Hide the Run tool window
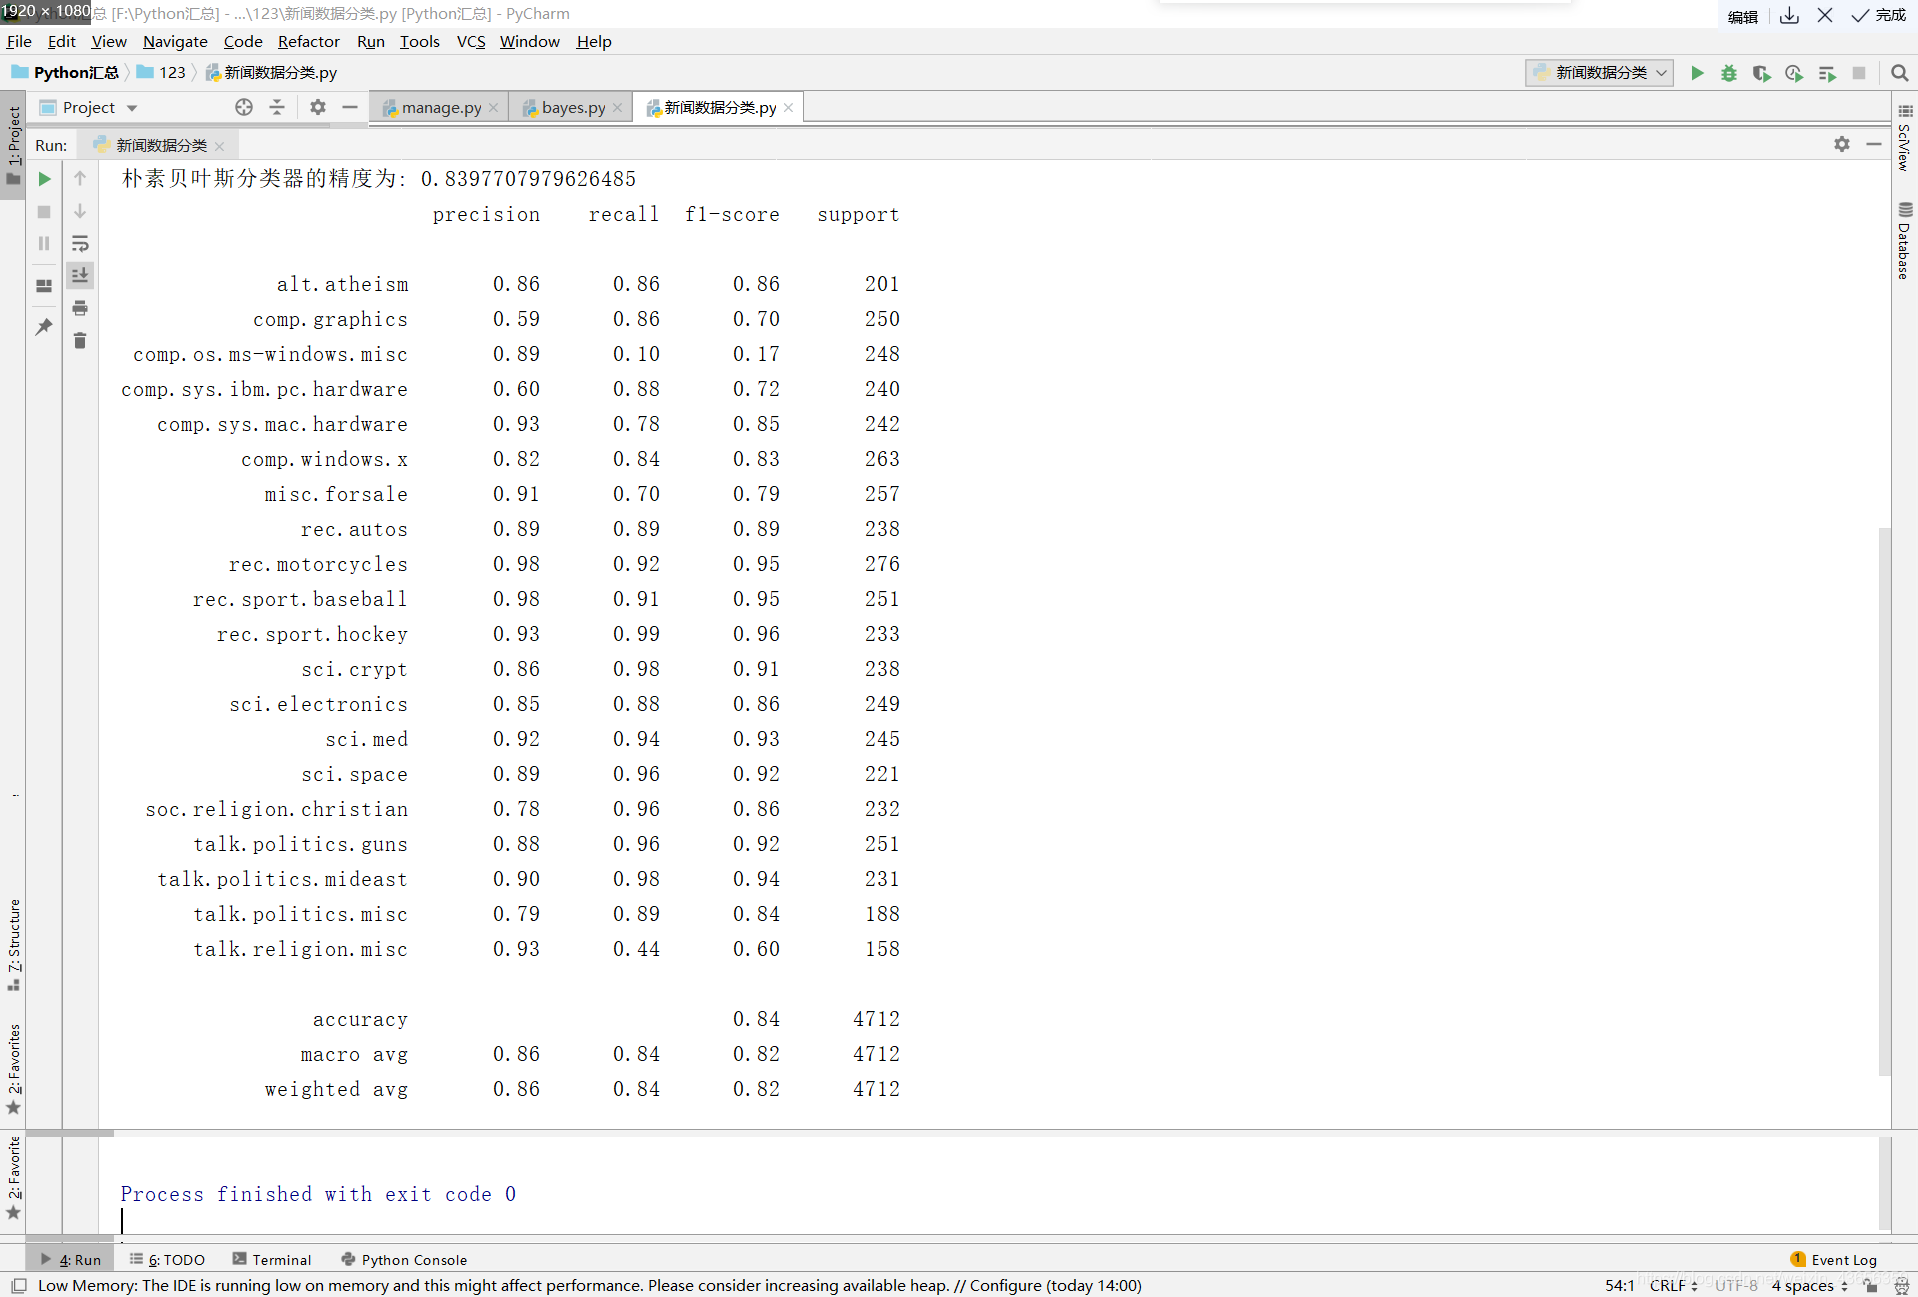This screenshot has height=1297, width=1918. coord(1874,144)
